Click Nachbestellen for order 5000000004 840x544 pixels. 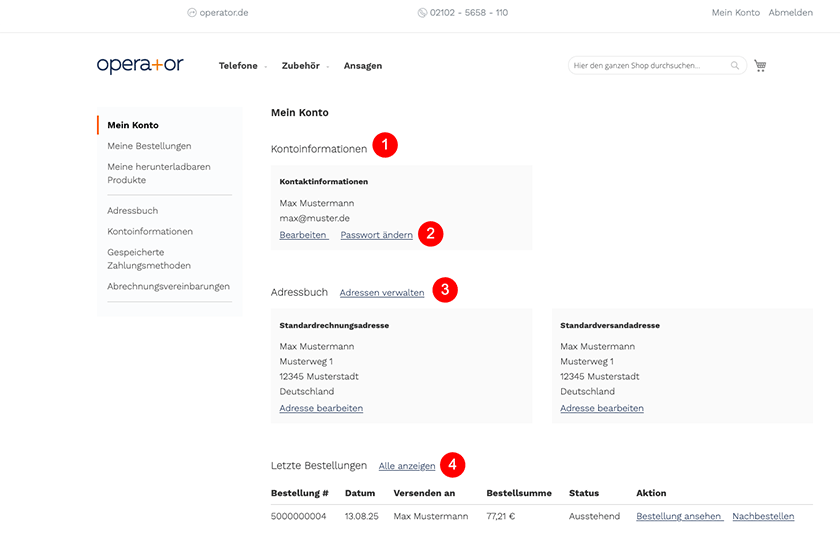pyautogui.click(x=763, y=516)
